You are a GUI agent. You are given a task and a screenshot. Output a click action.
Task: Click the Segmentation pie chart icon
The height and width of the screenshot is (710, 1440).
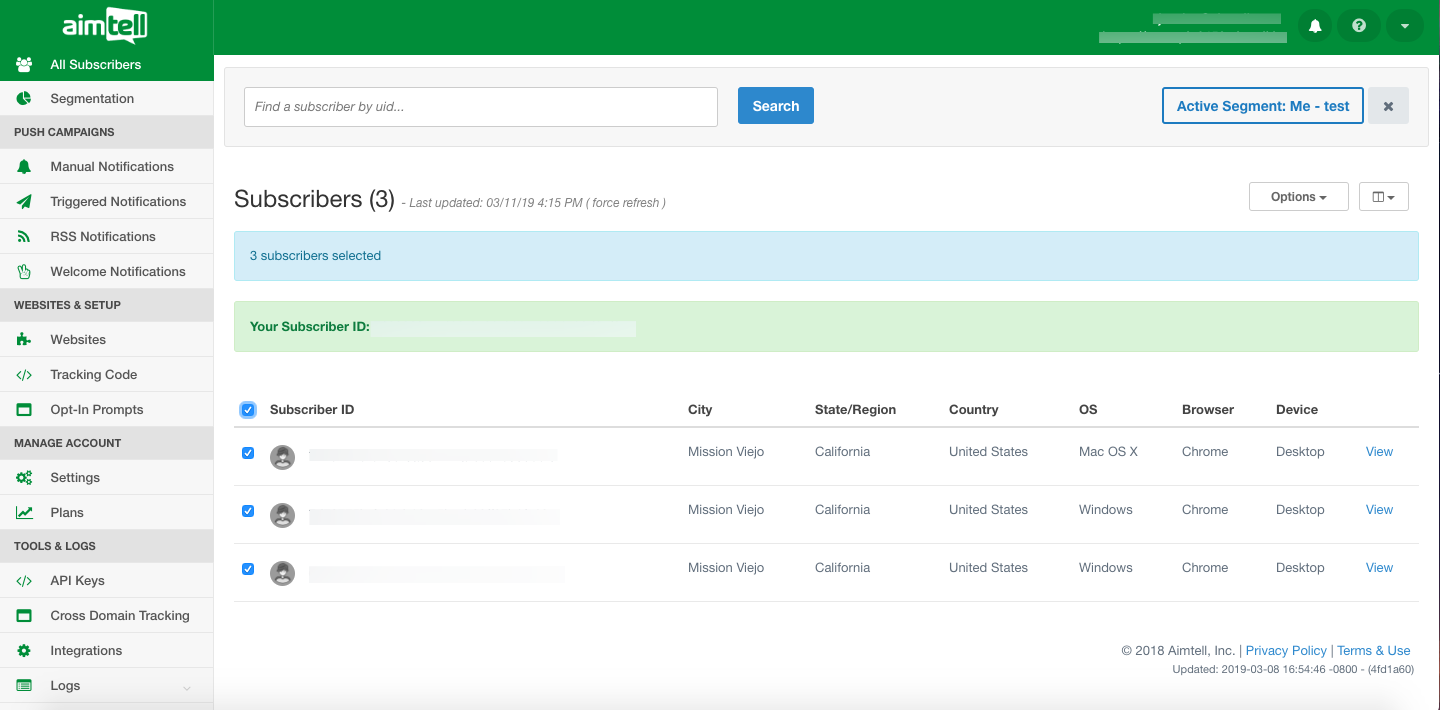tap(24, 98)
